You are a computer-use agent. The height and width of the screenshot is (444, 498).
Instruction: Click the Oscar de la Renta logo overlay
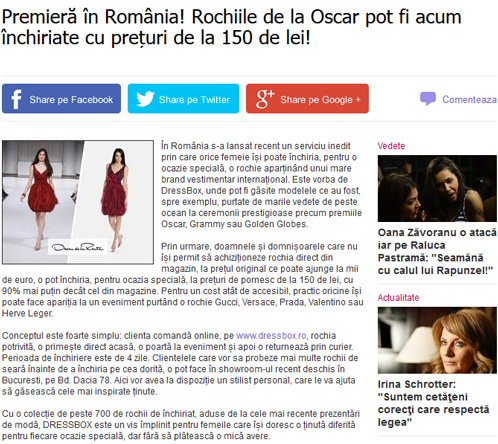[77, 247]
